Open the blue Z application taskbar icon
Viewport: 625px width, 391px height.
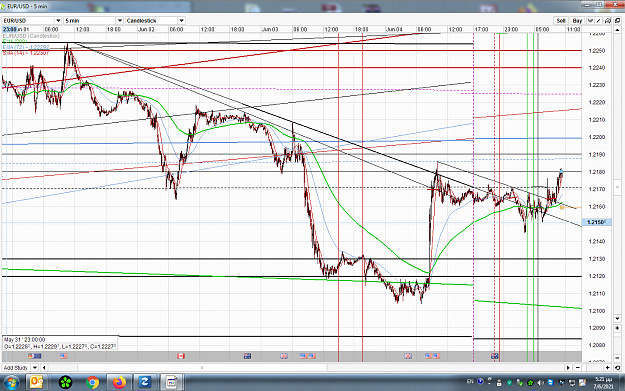(144, 383)
